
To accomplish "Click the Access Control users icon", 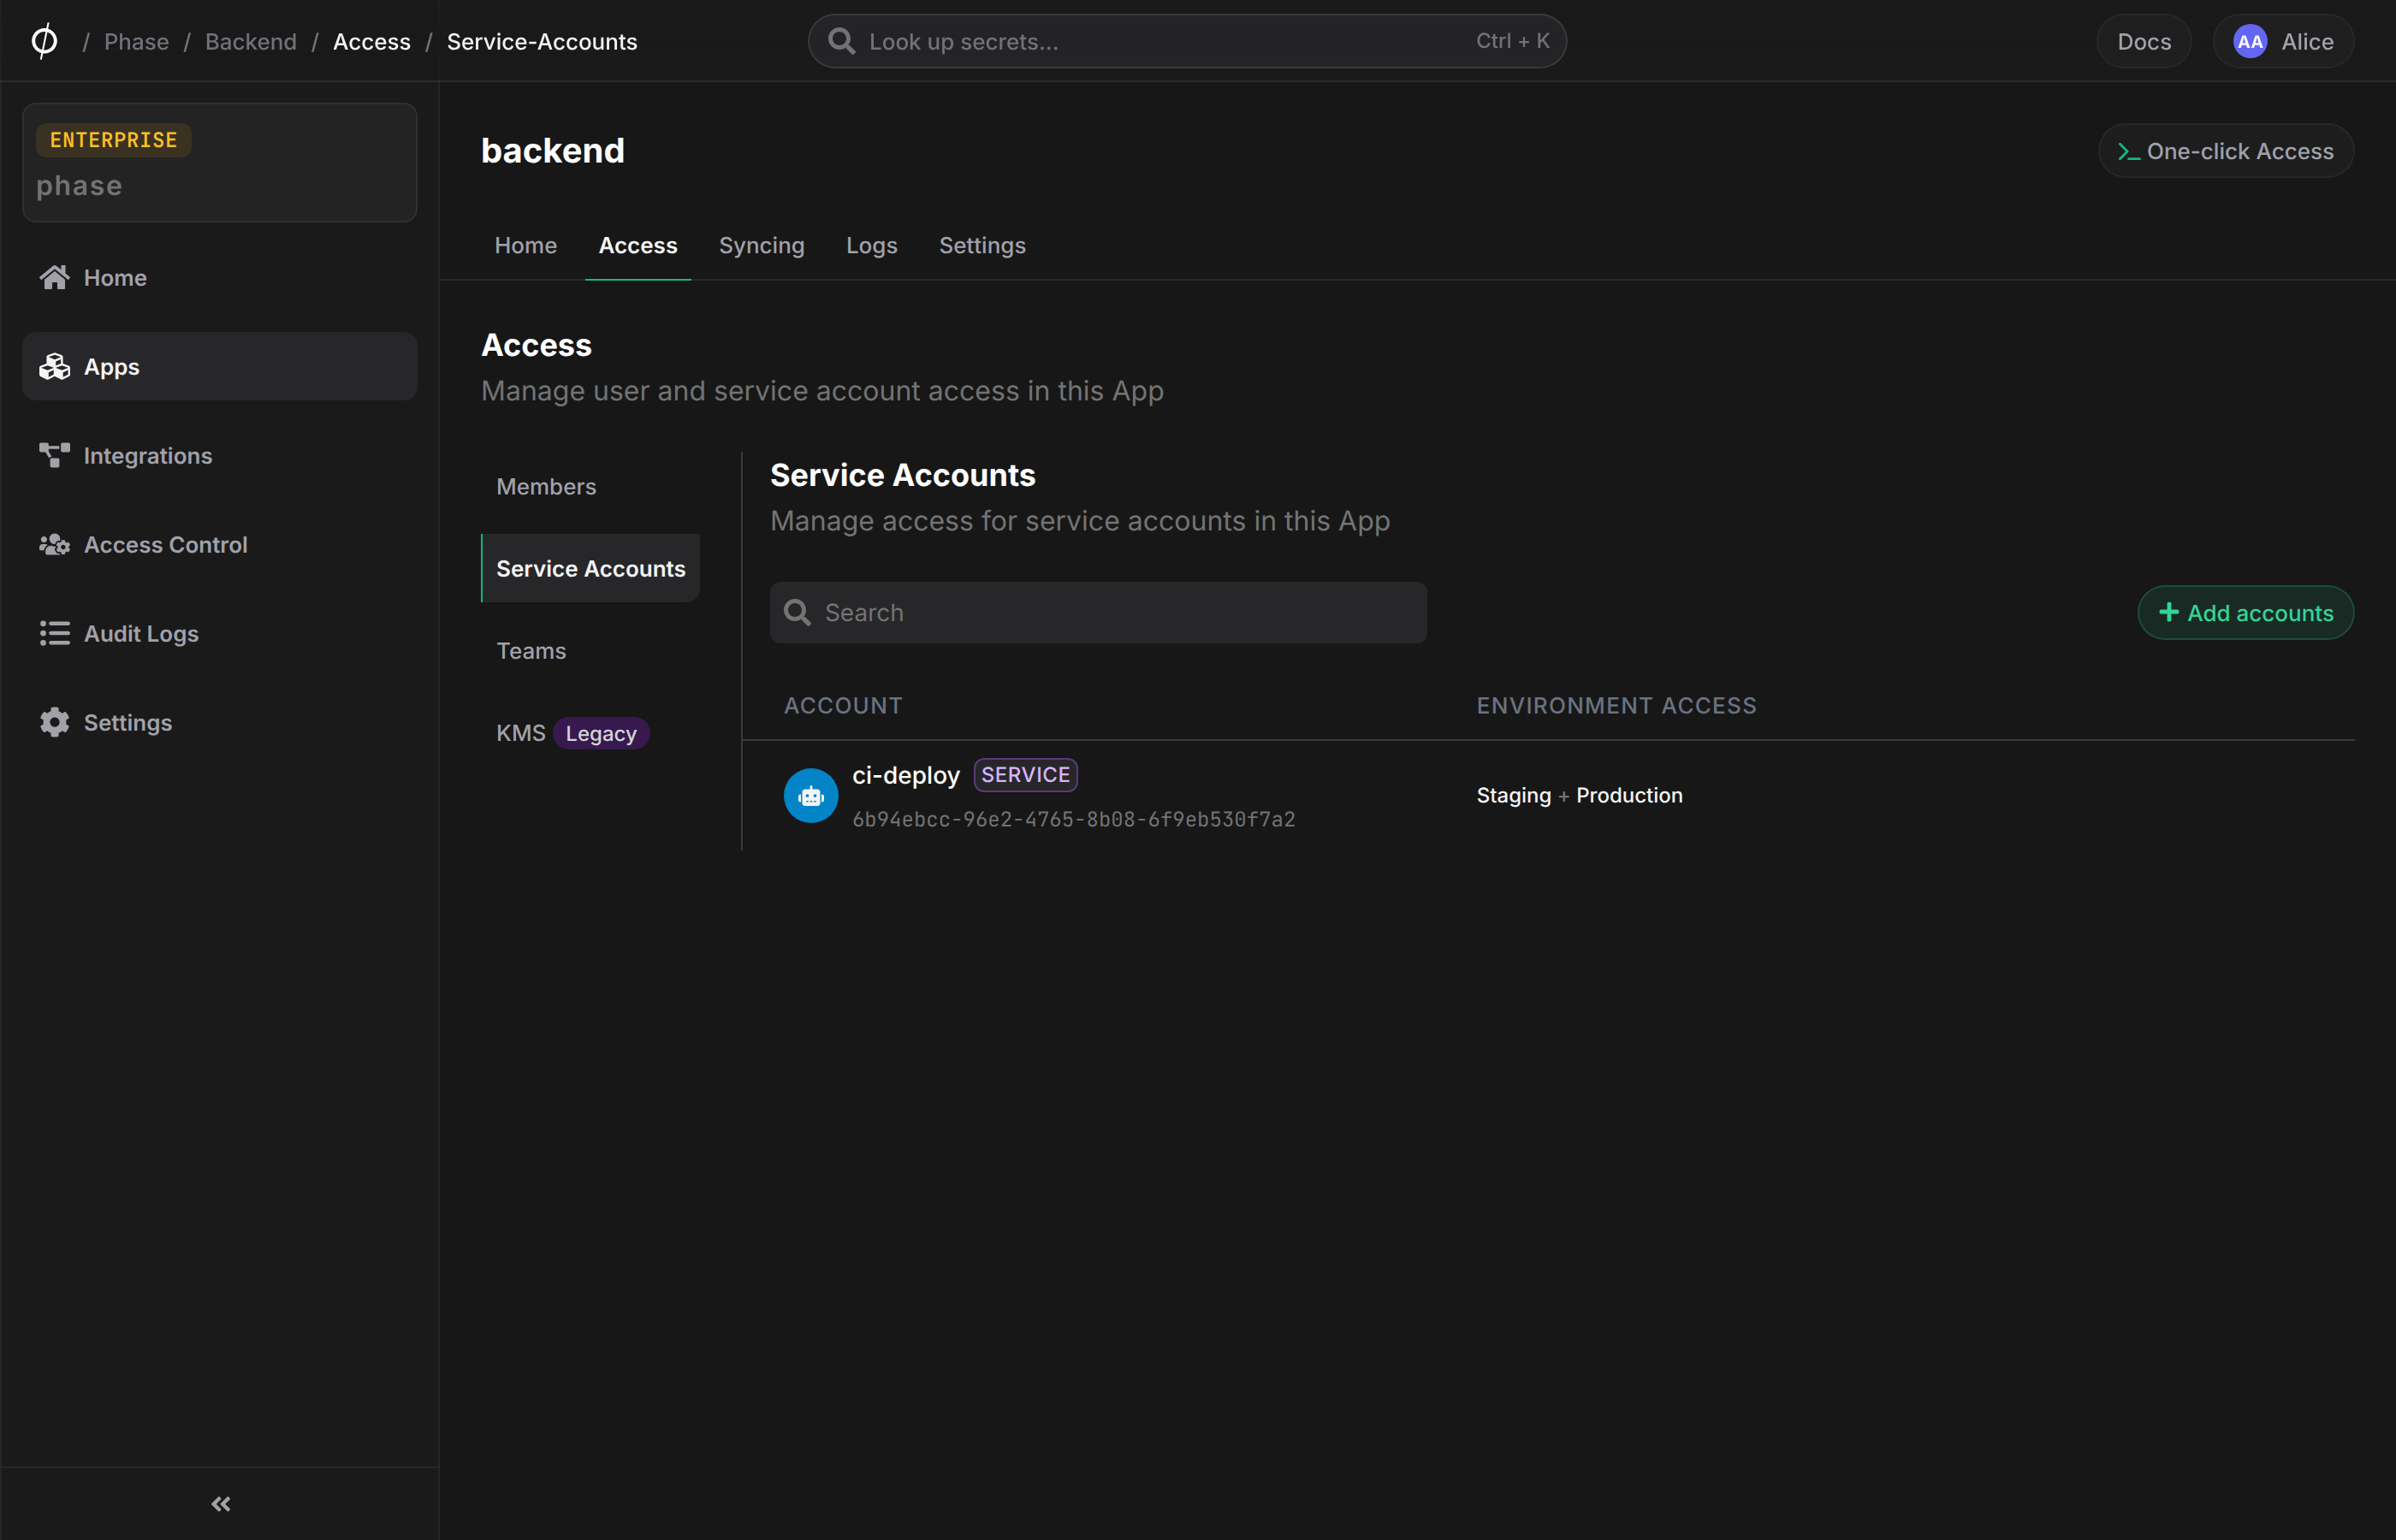I will click(x=54, y=544).
